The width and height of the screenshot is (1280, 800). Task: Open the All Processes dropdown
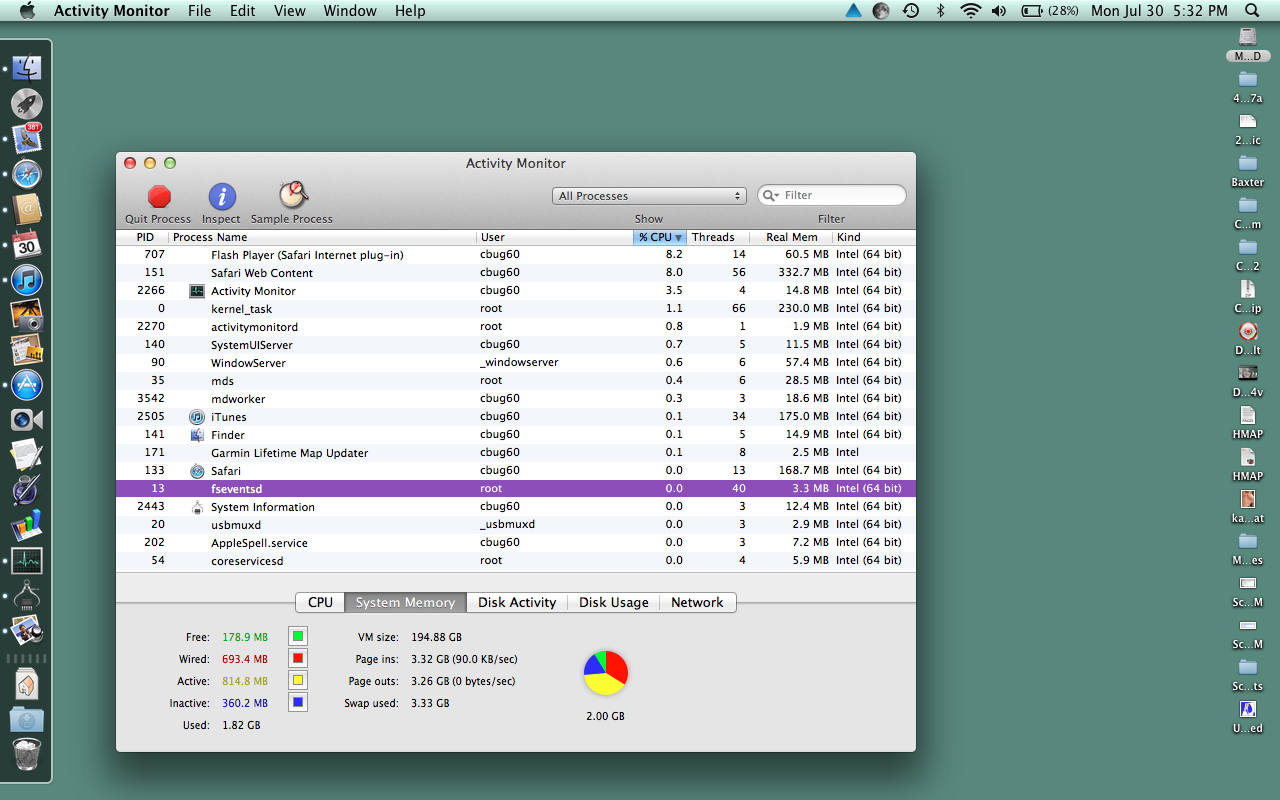[649, 196]
